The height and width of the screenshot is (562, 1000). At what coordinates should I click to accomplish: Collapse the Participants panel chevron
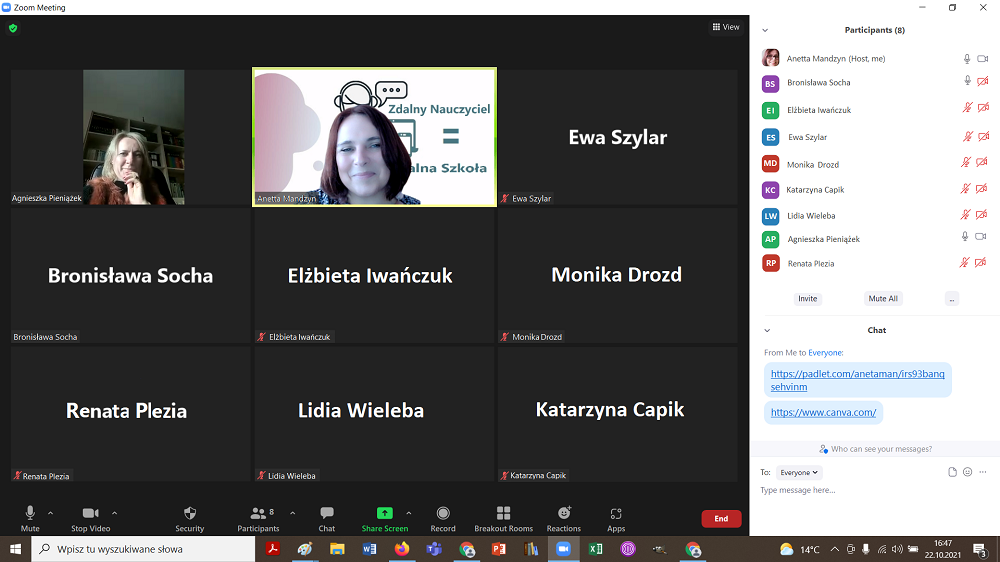tap(765, 30)
